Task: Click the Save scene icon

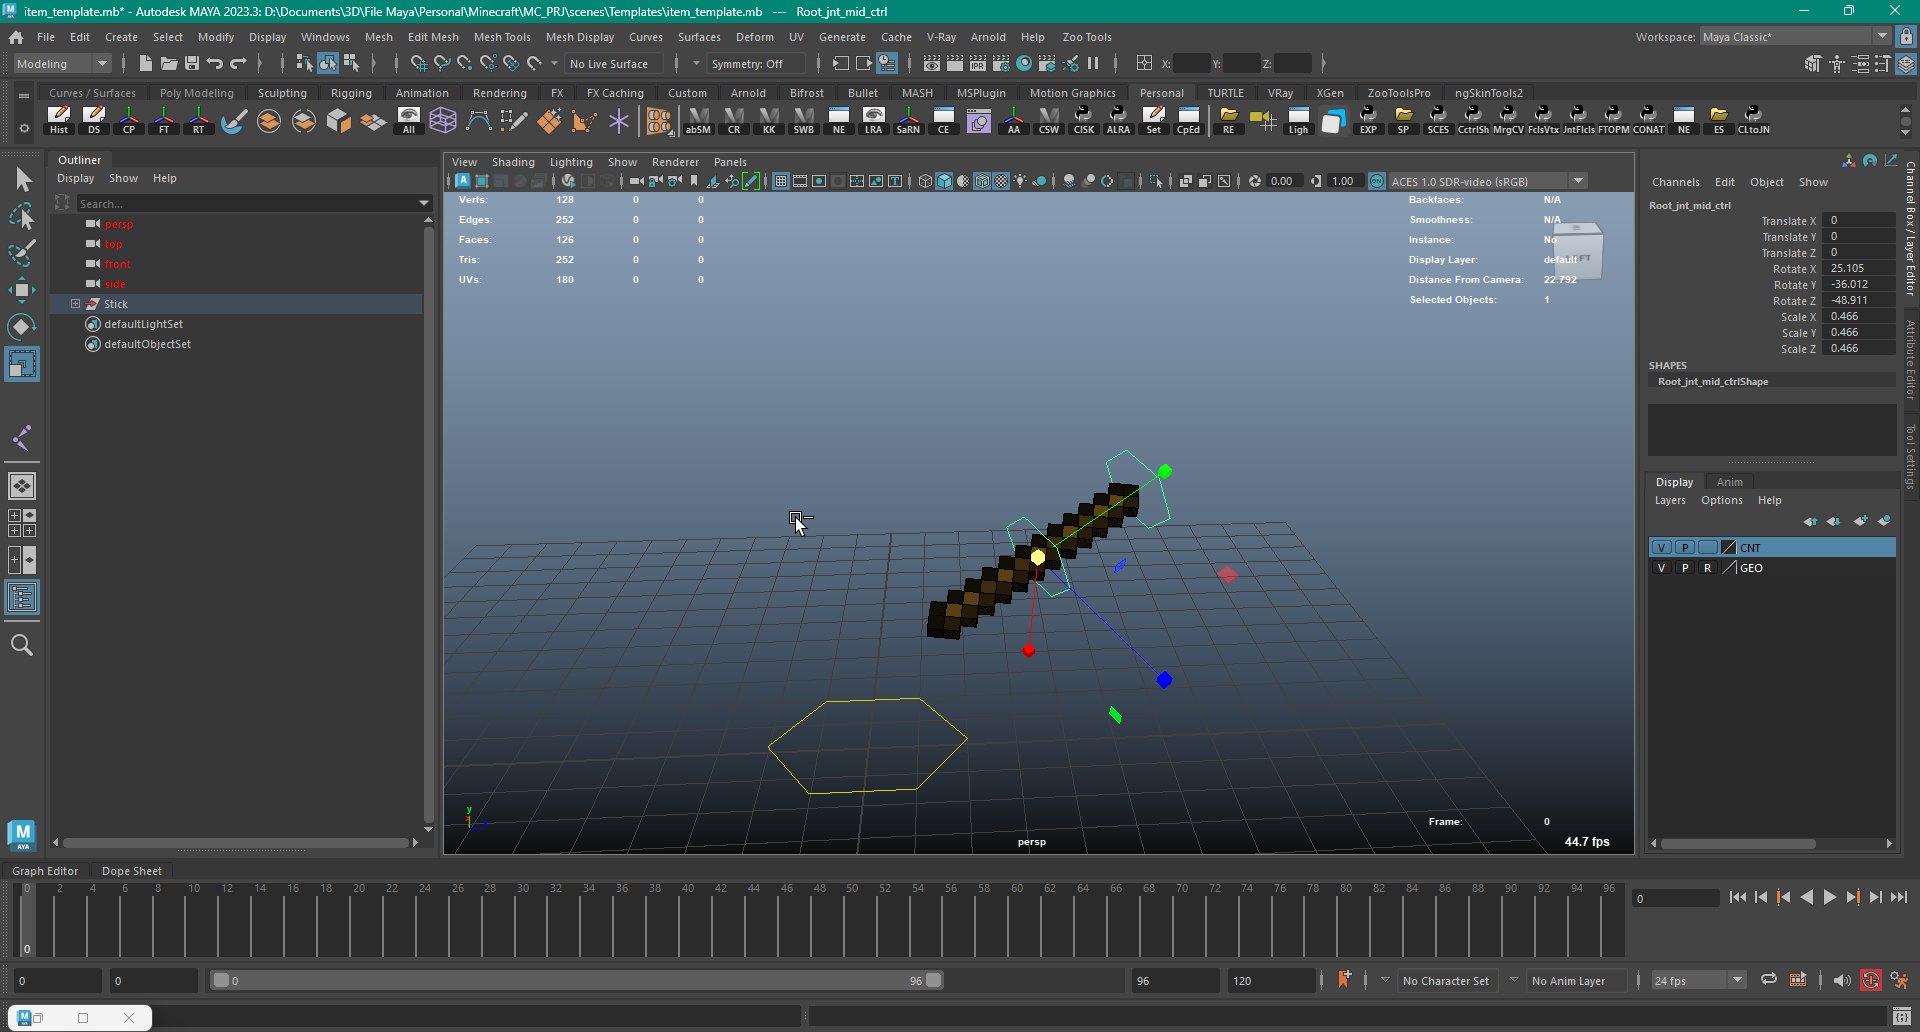Action: pyautogui.click(x=192, y=63)
